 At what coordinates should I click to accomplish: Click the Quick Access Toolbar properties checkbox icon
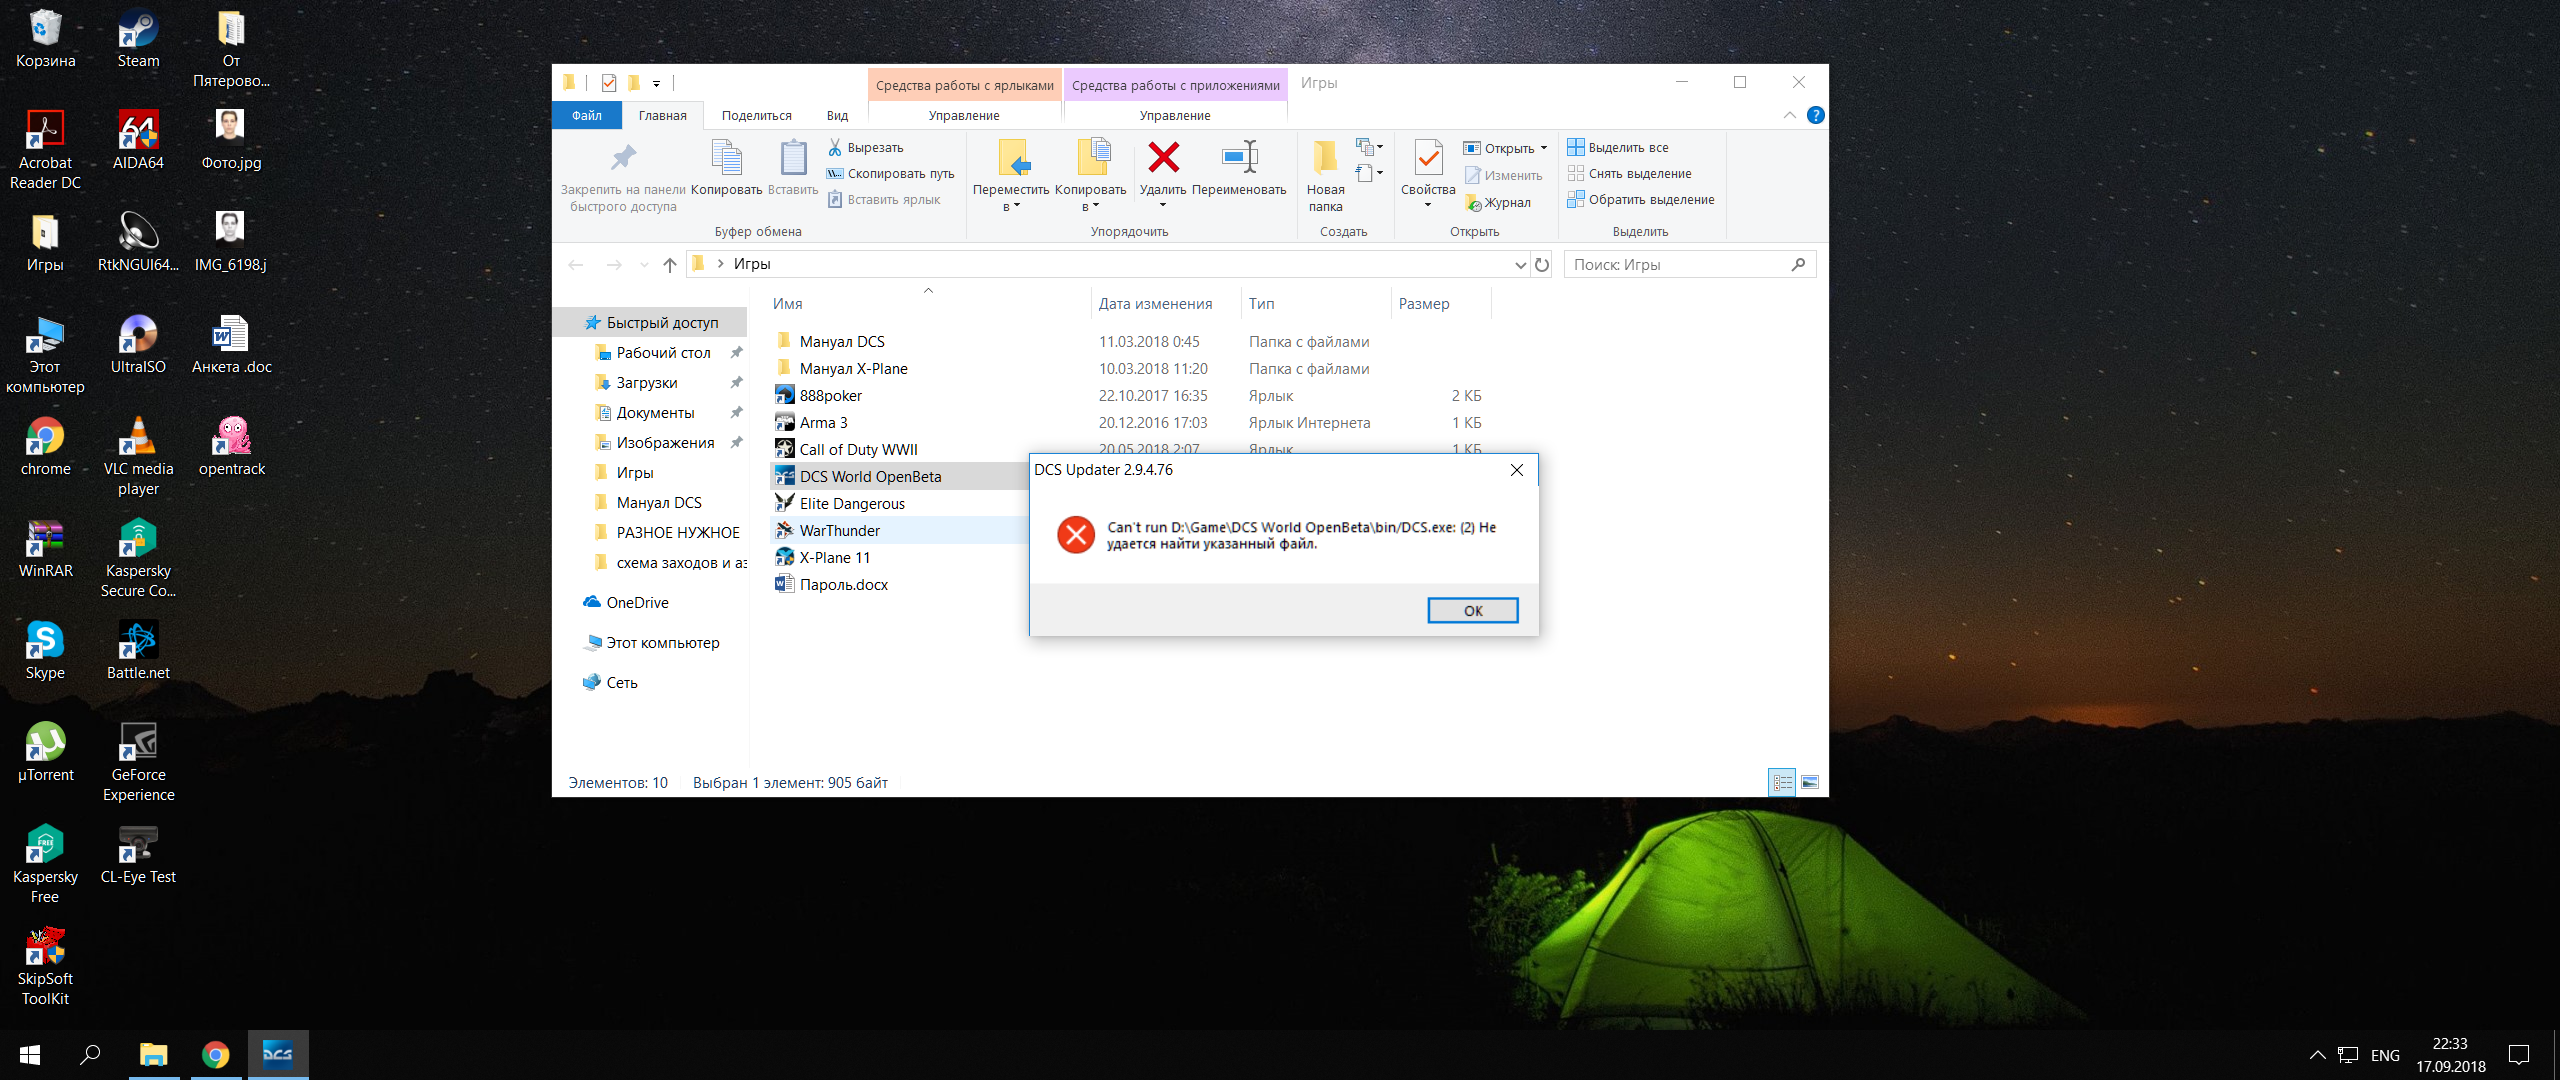tap(608, 83)
